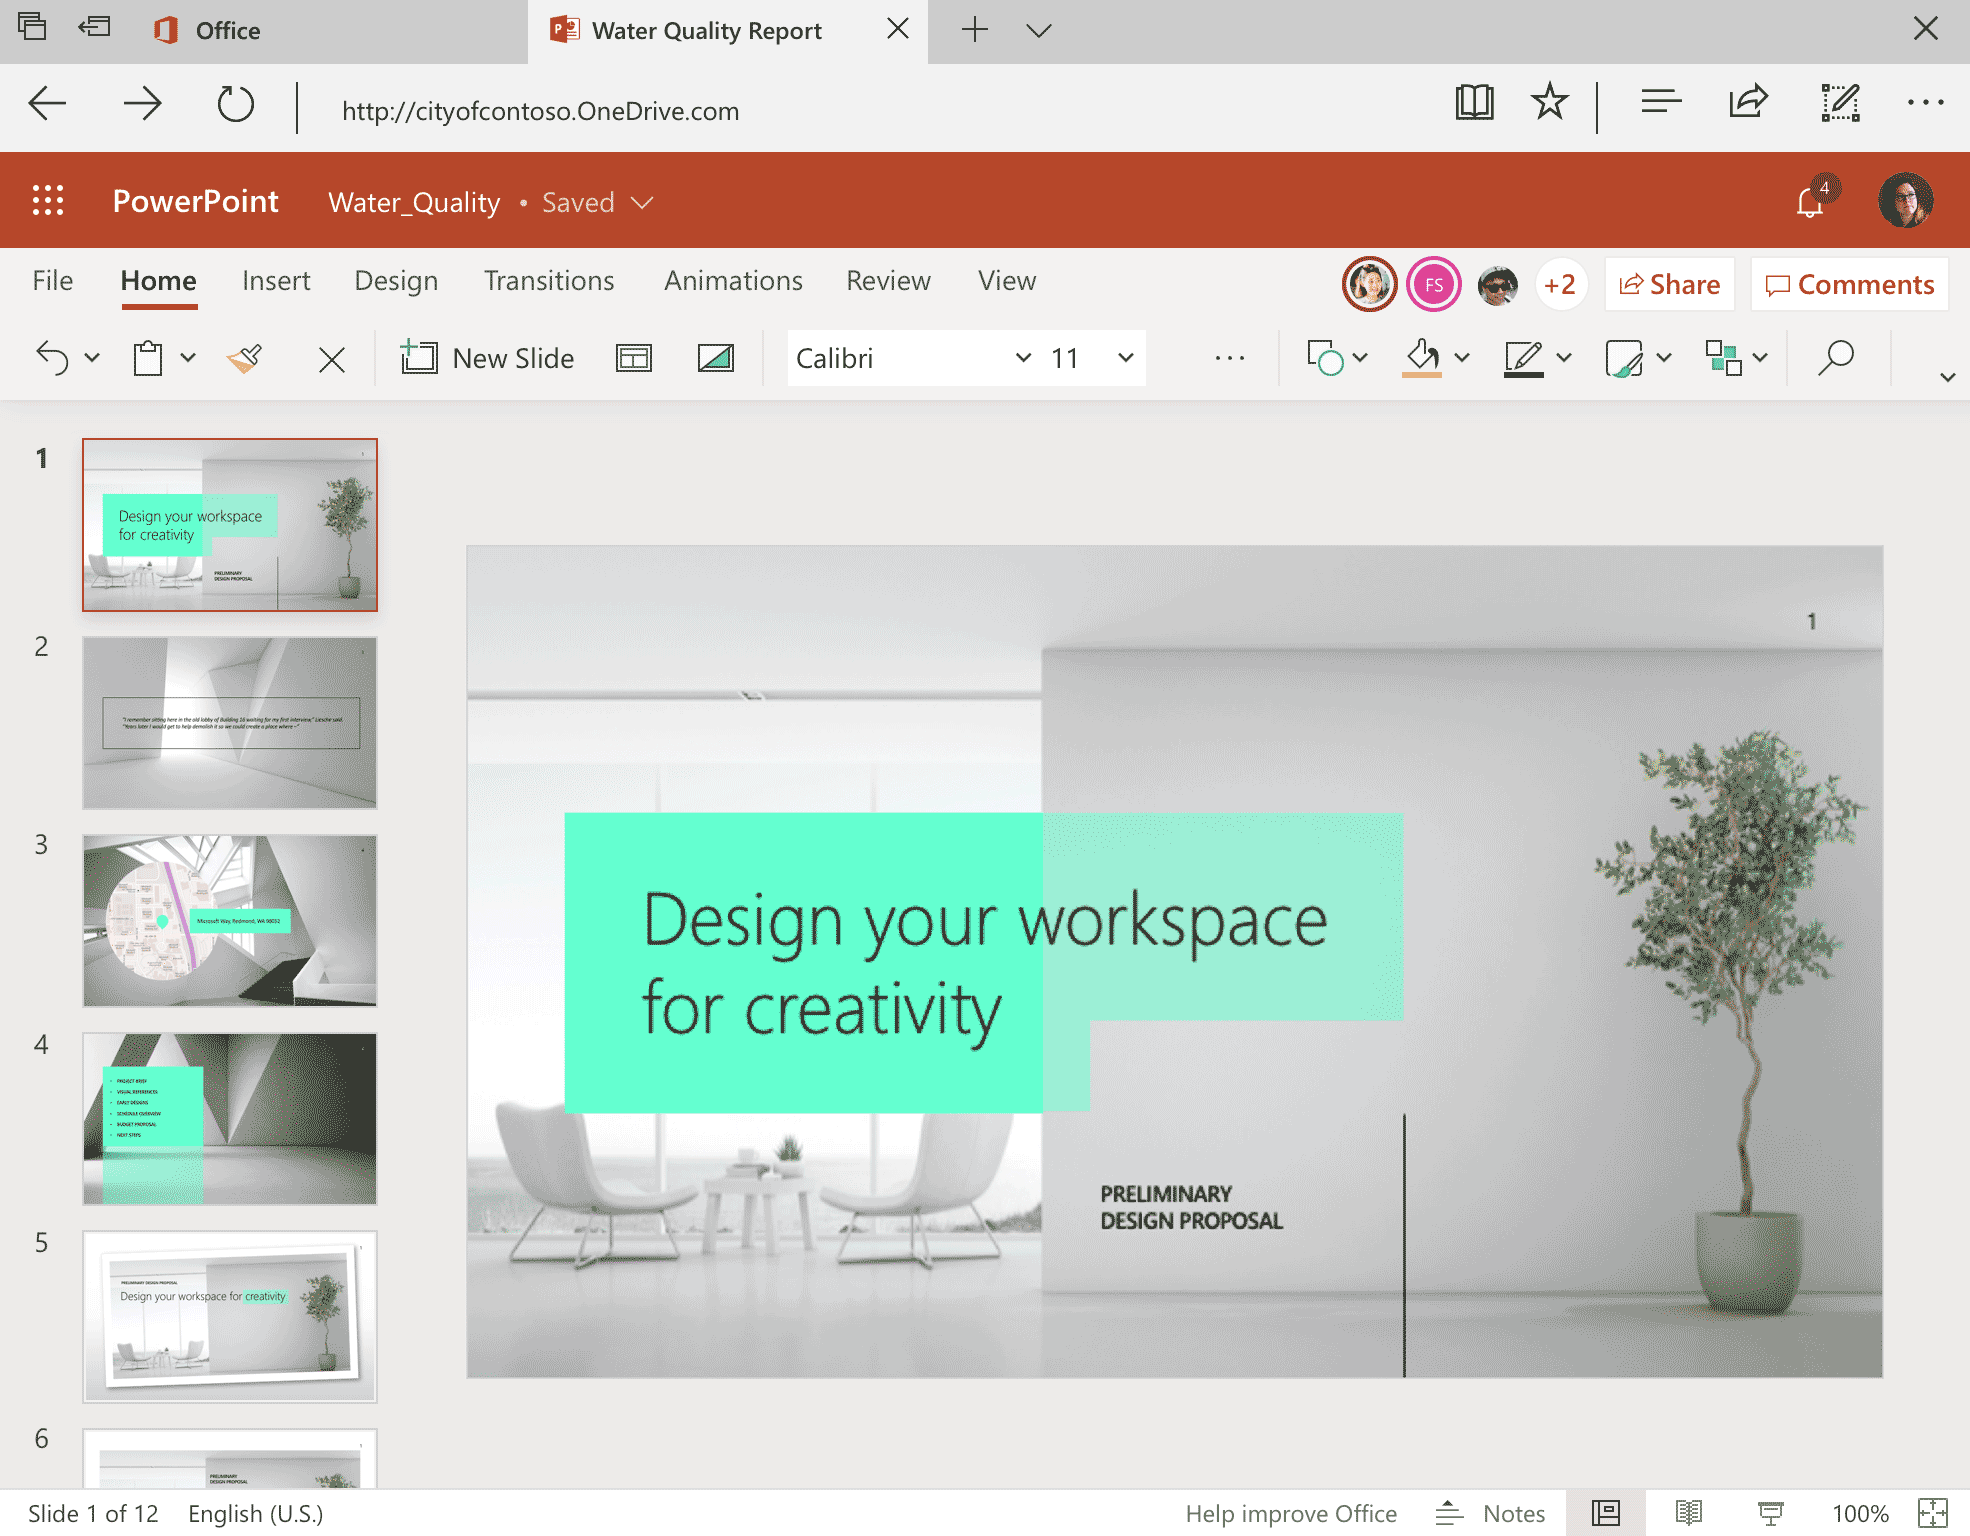Select slide 3 thumbnail with map

[230, 920]
